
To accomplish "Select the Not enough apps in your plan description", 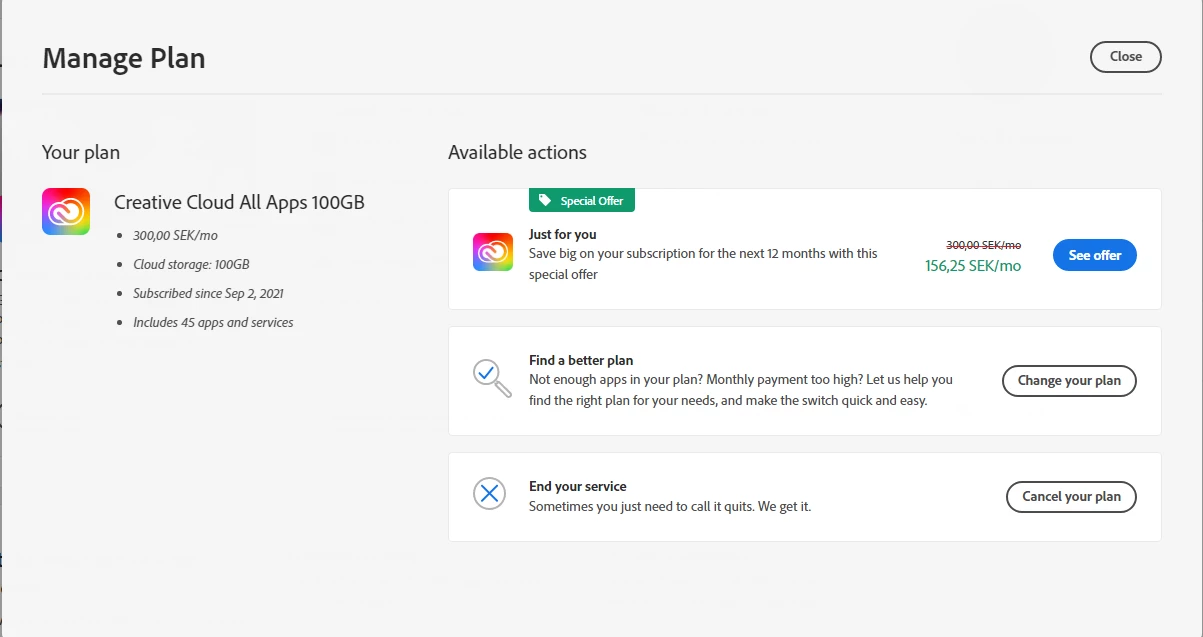I will pyautogui.click(x=741, y=390).
